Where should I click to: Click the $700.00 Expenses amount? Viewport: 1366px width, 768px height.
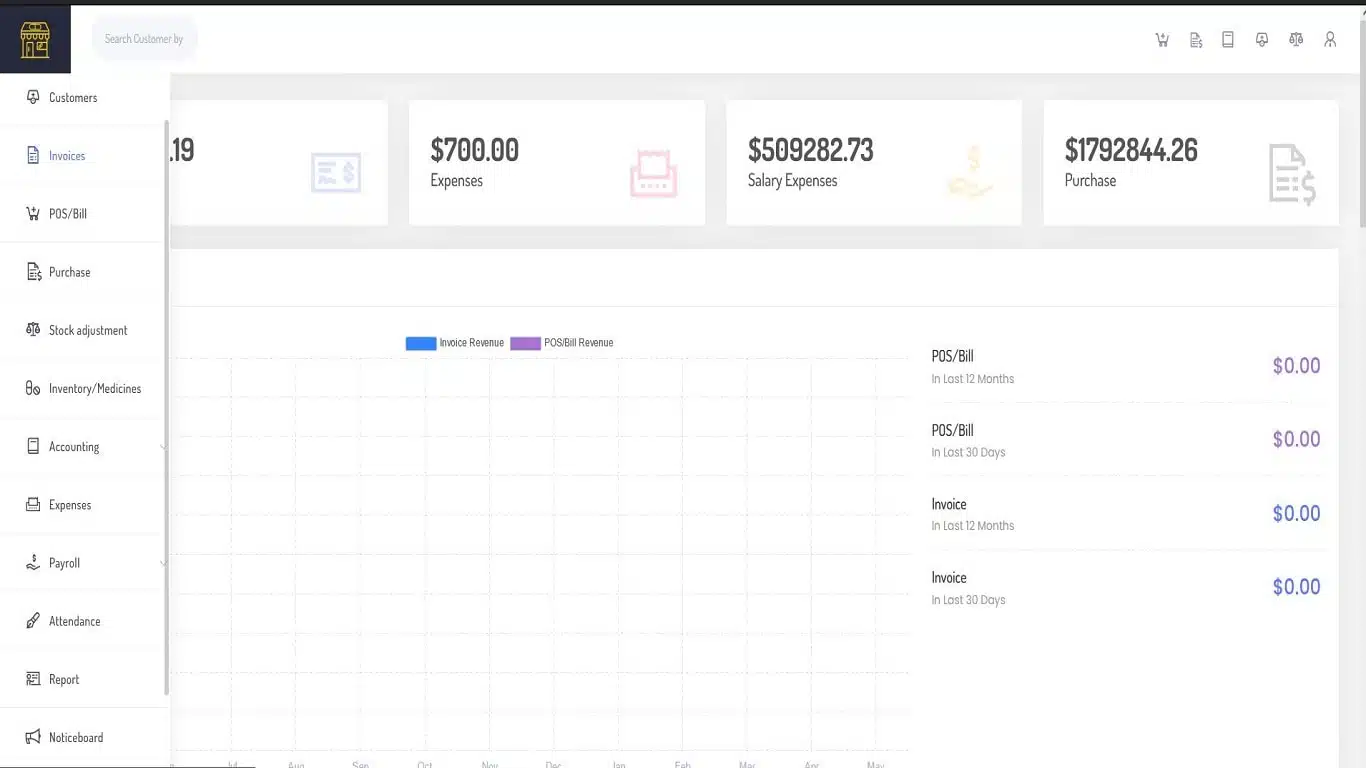click(x=475, y=150)
